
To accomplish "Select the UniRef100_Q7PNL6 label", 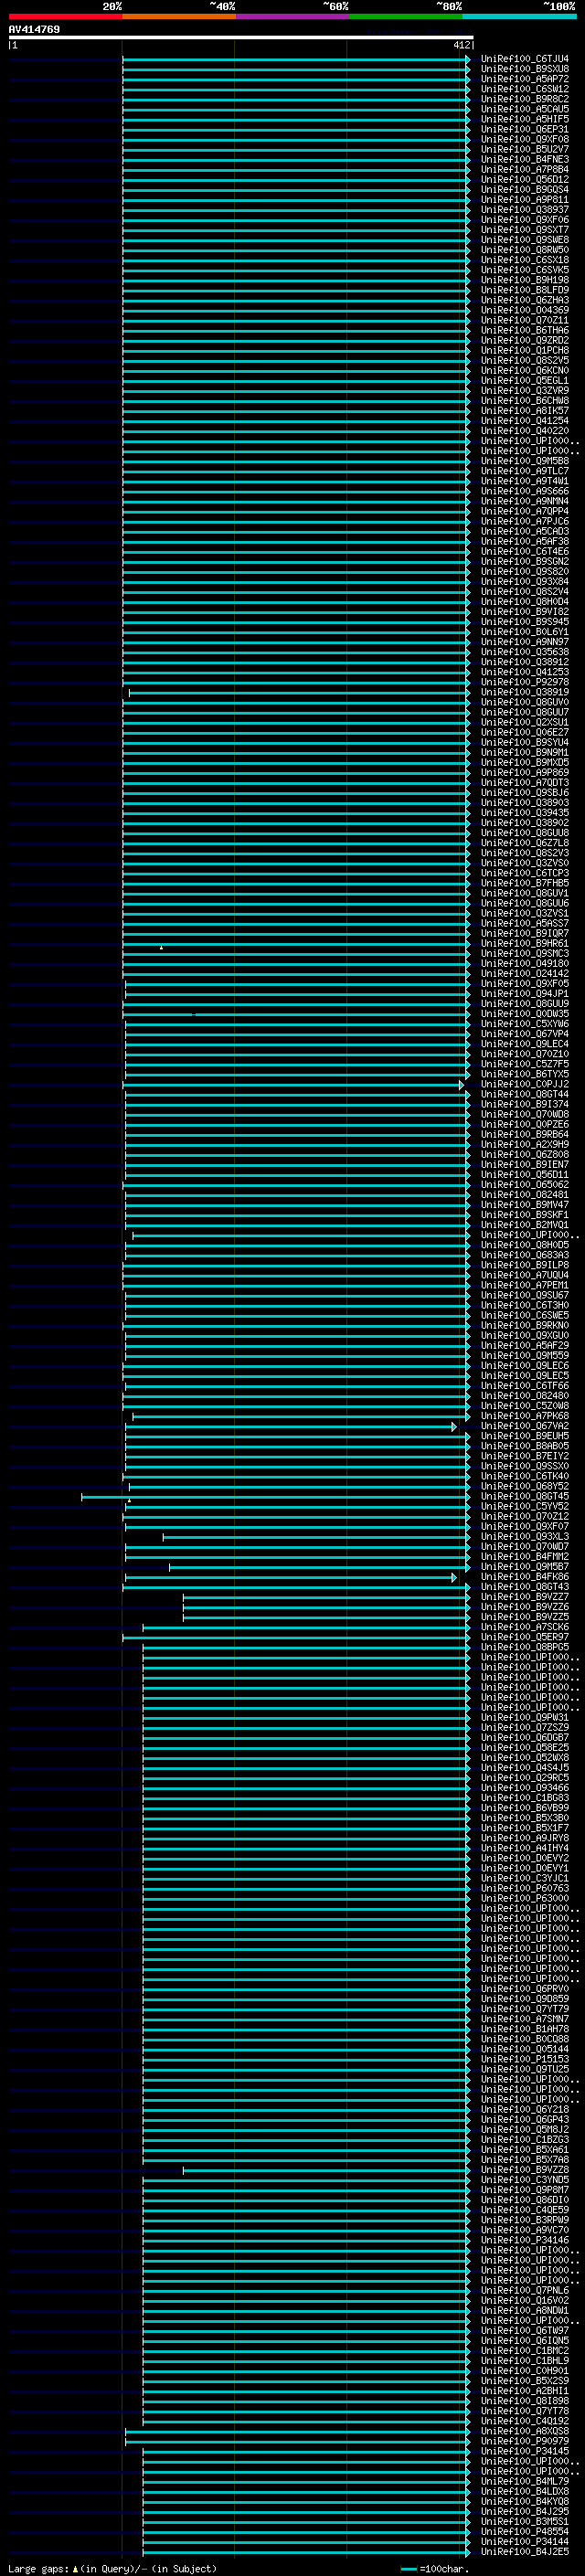I will [524, 2290].
